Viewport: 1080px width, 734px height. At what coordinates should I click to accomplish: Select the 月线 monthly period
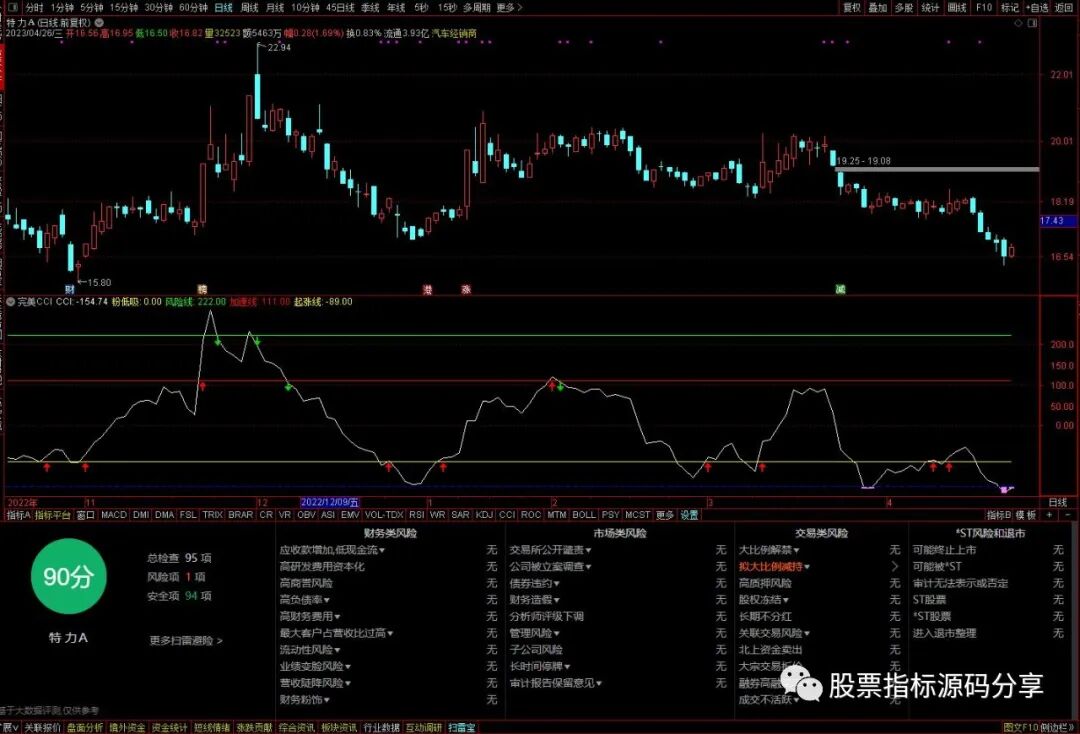(275, 8)
